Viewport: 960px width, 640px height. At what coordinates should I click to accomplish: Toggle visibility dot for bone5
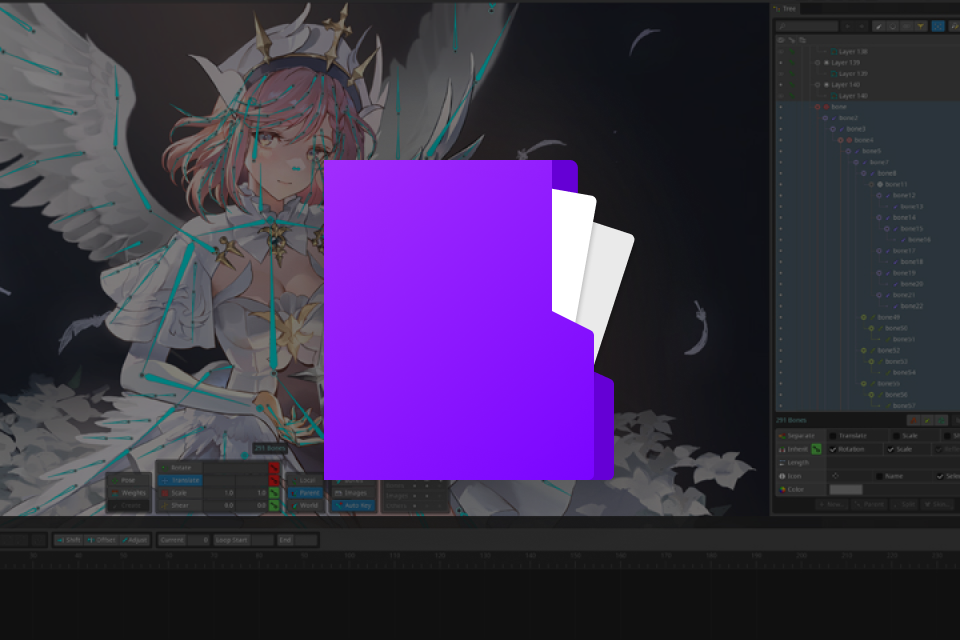pyautogui.click(x=781, y=151)
